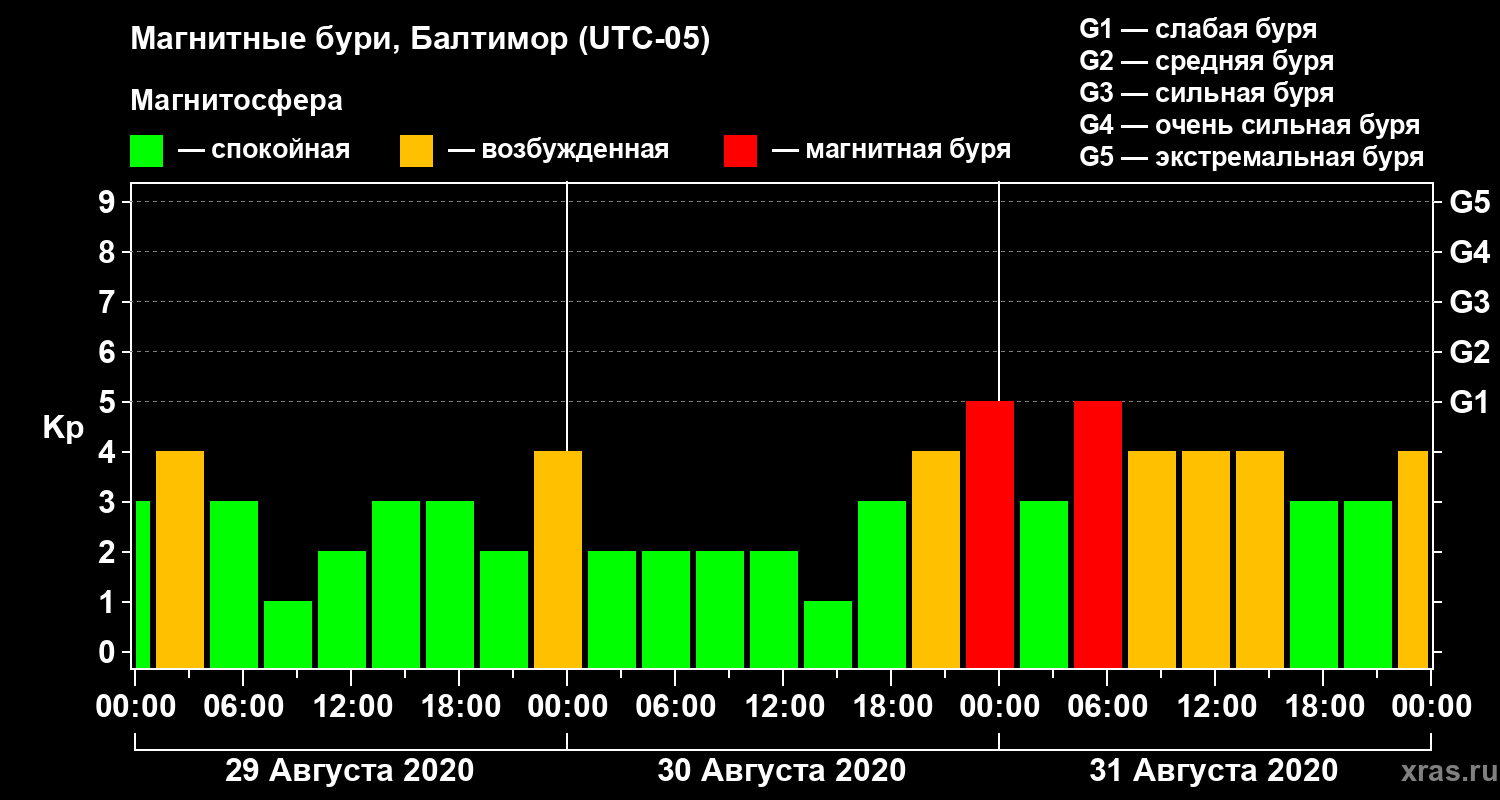Click the line 'G5 — экстремальная буря'
The image size is (1500, 800).
[1251, 157]
